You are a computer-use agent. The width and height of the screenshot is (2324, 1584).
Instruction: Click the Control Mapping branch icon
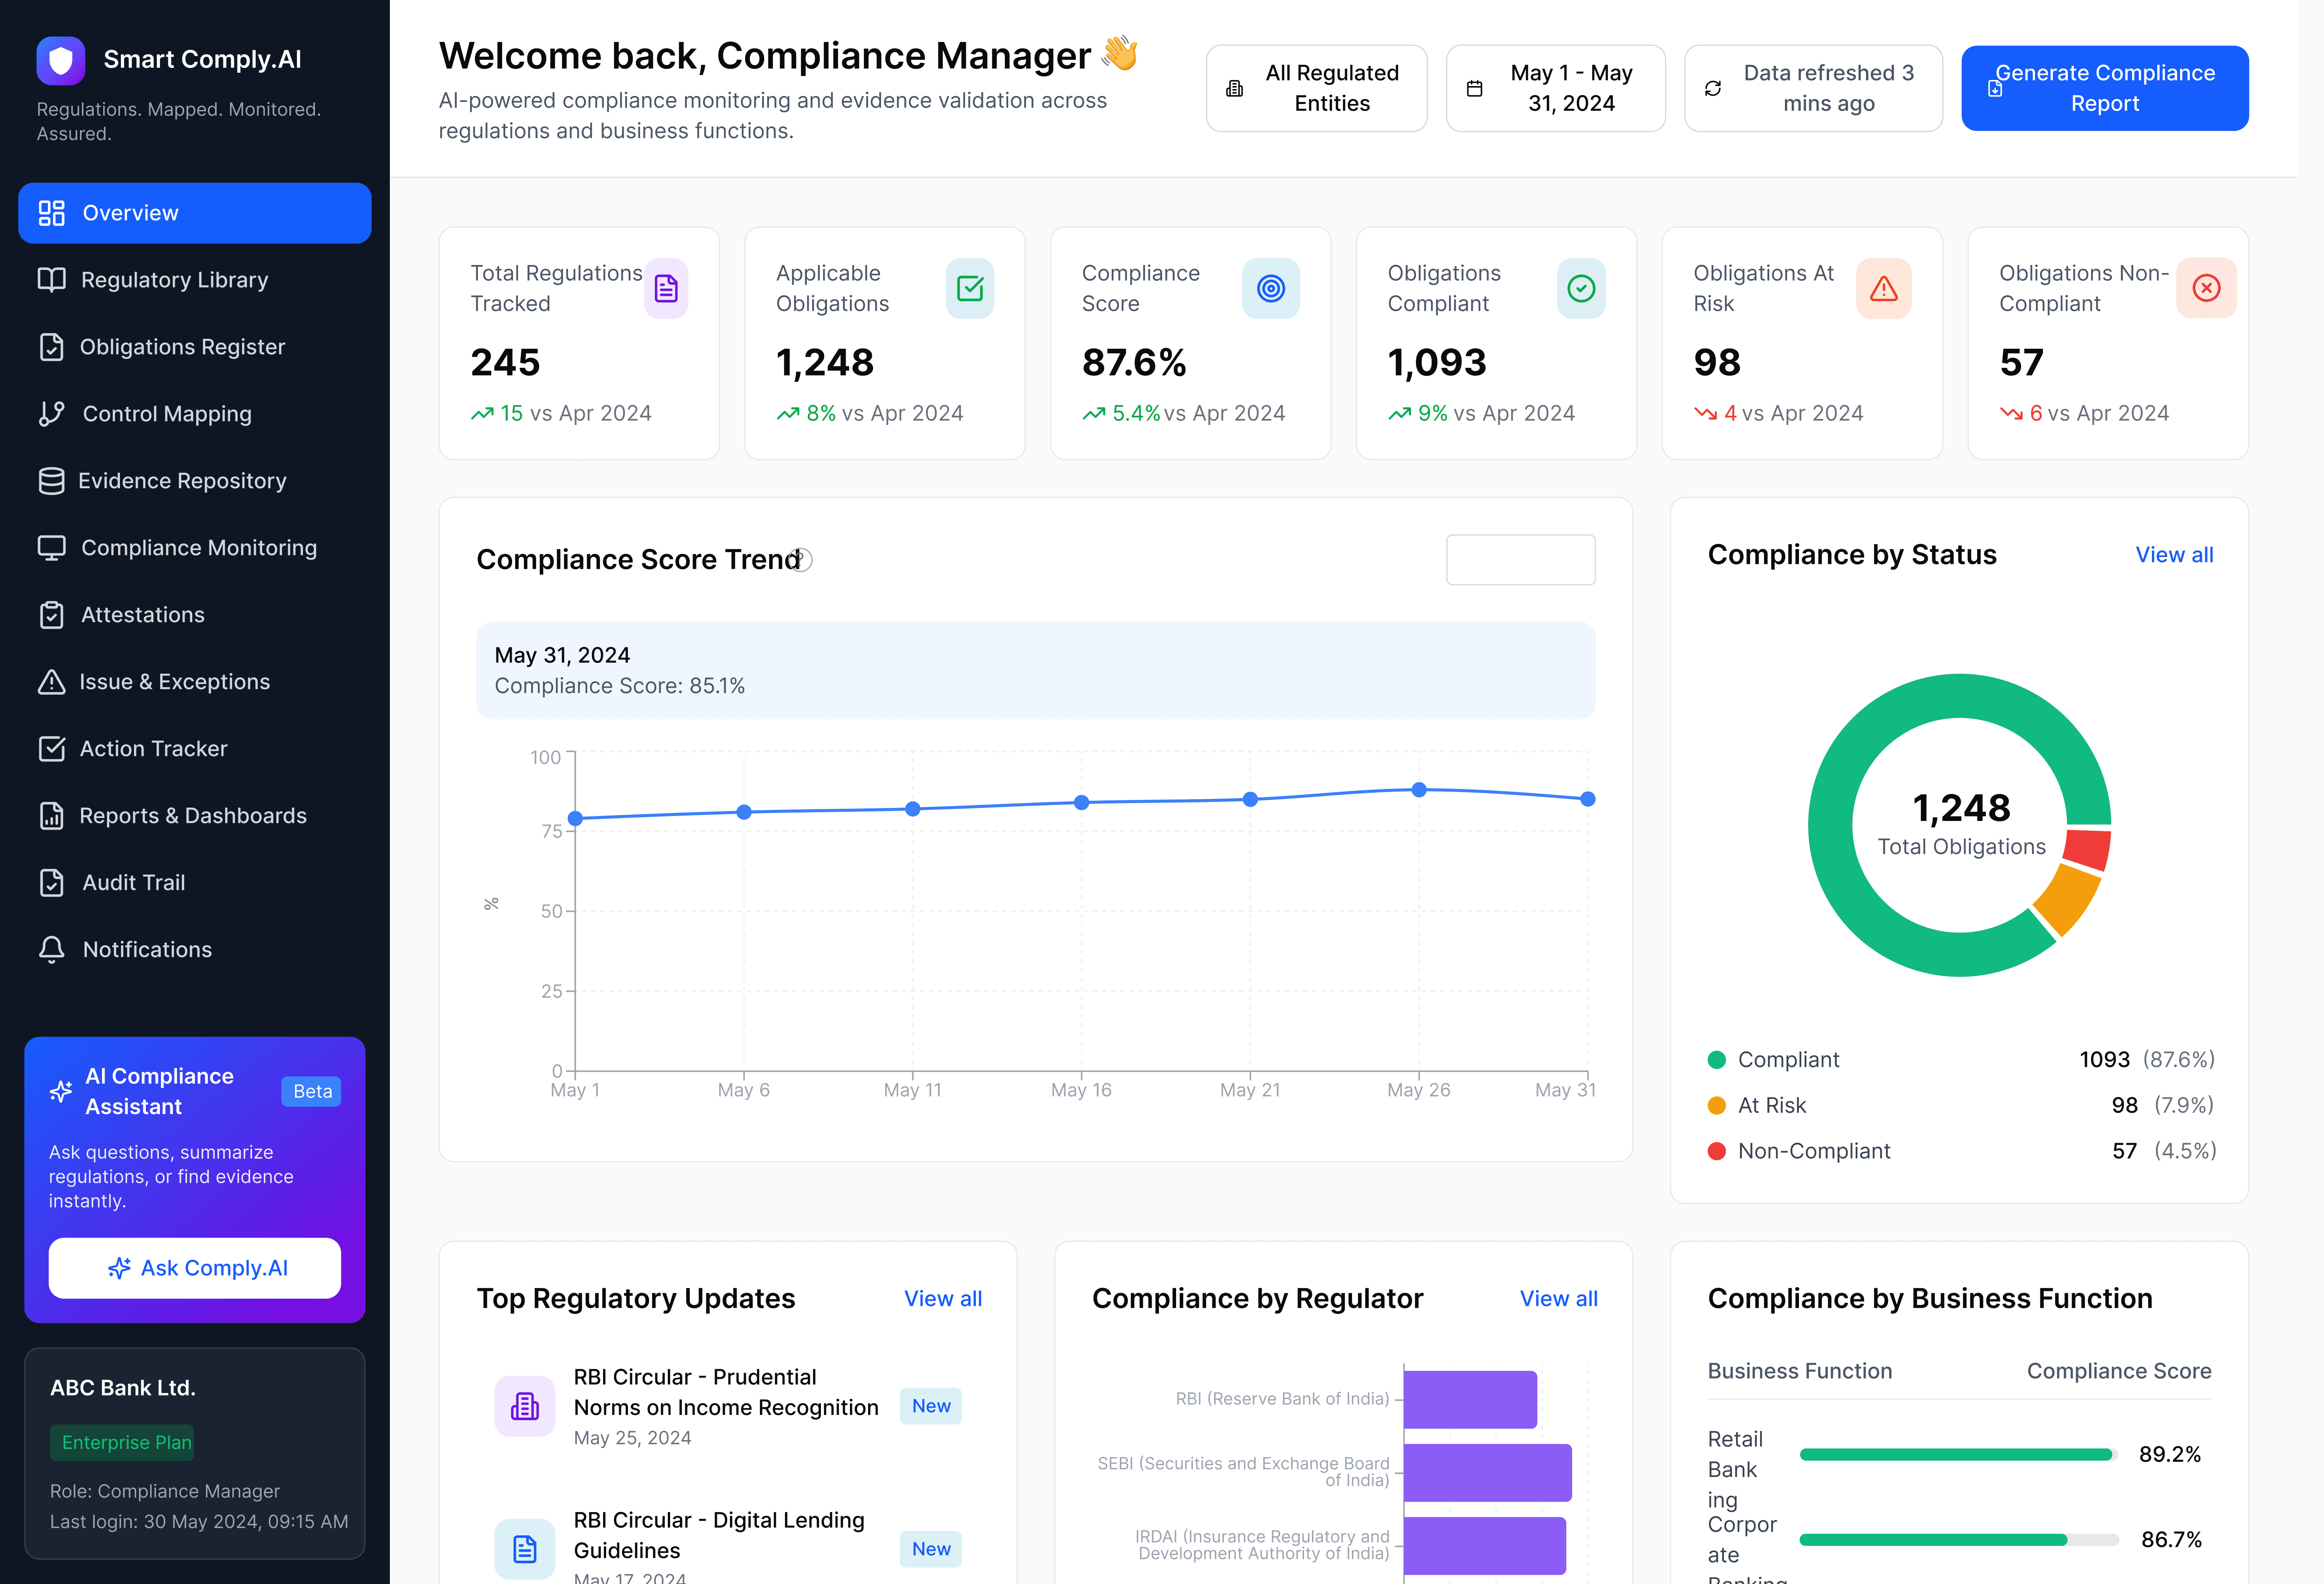tap(51, 414)
